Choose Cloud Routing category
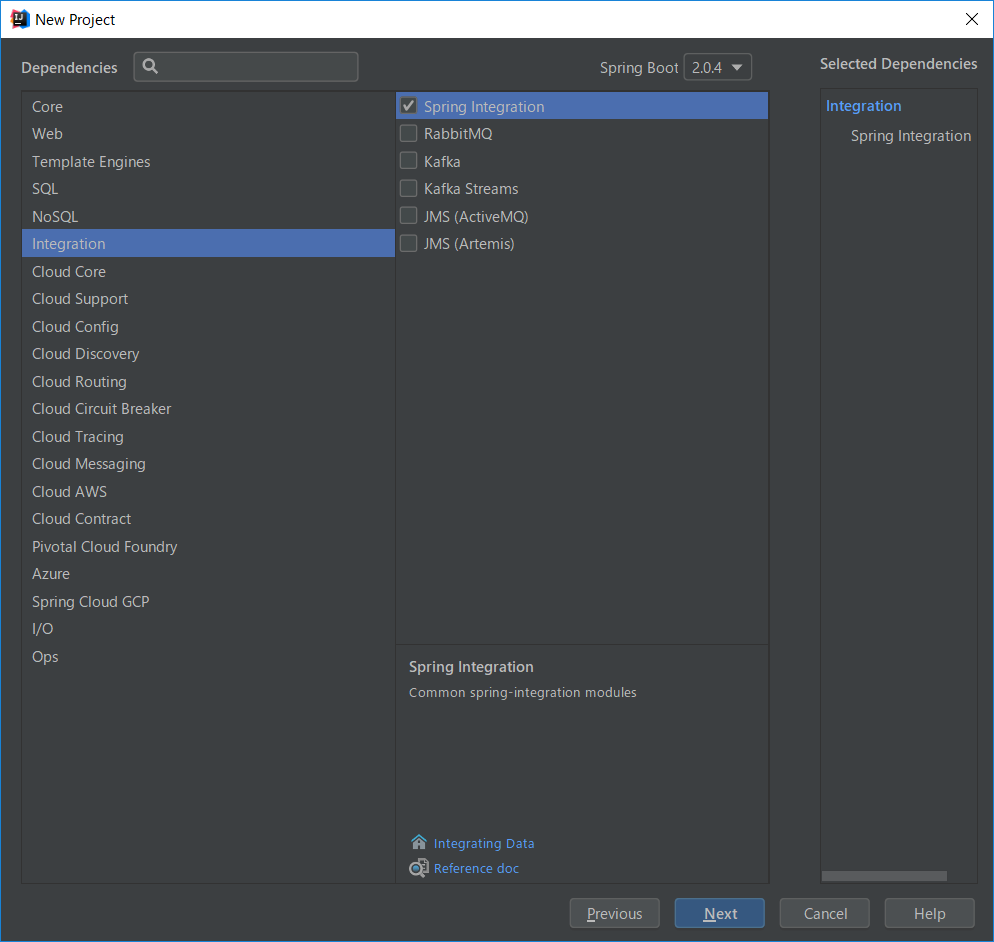The width and height of the screenshot is (994, 942). point(209,382)
